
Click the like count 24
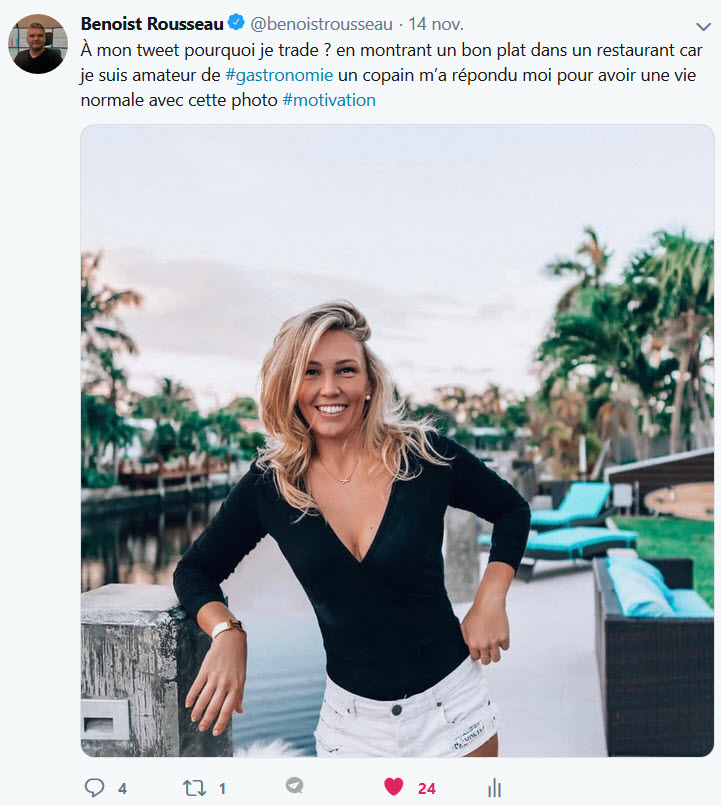[427, 788]
